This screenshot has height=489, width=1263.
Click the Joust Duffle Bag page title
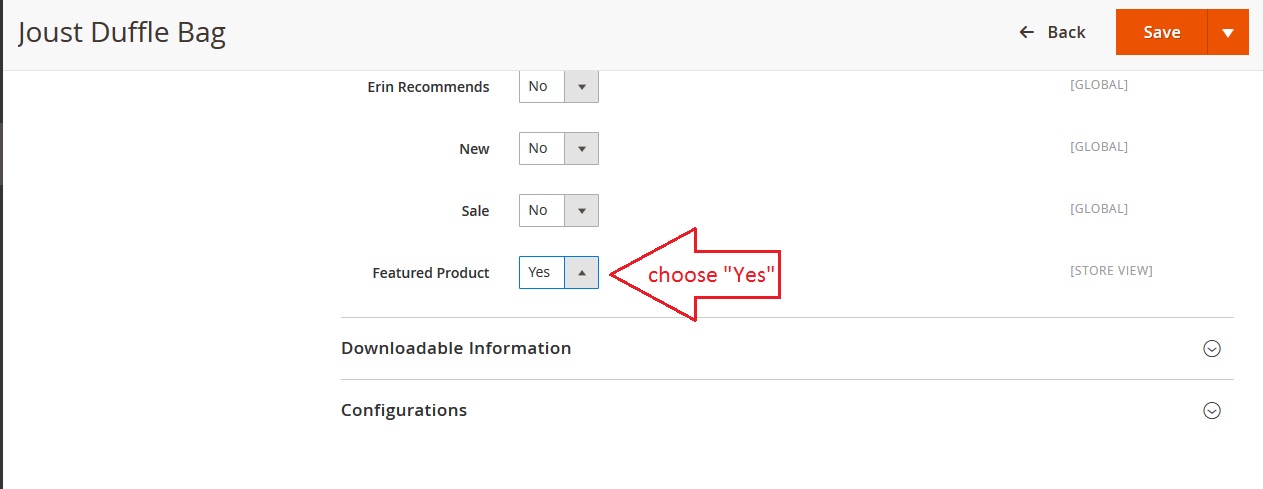122,34
